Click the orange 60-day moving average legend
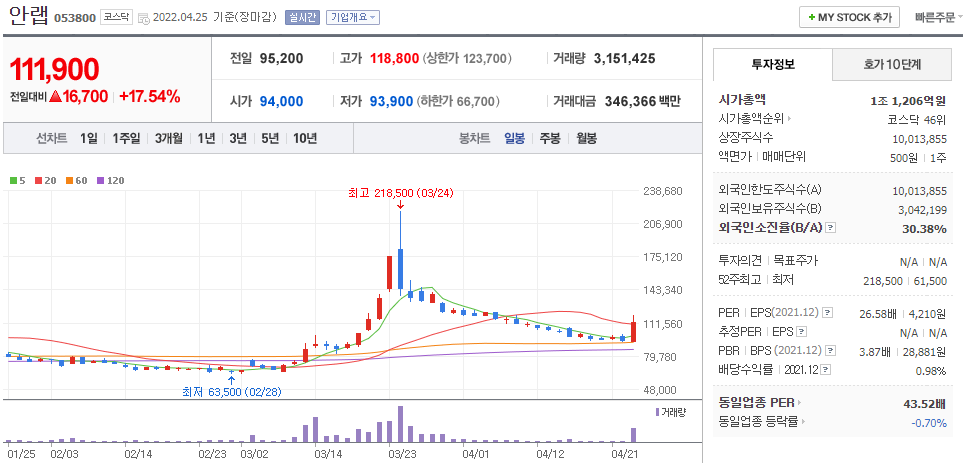The width and height of the screenshot is (969, 463). tap(76, 181)
